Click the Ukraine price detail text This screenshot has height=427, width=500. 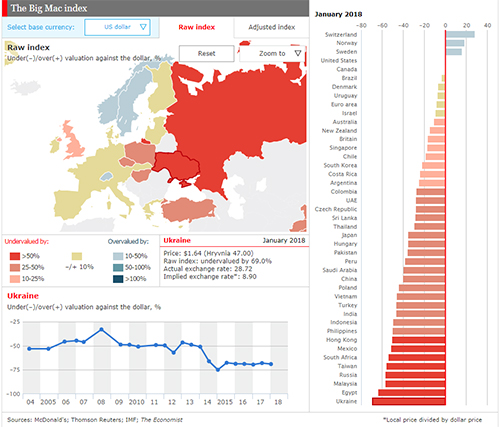point(208,253)
